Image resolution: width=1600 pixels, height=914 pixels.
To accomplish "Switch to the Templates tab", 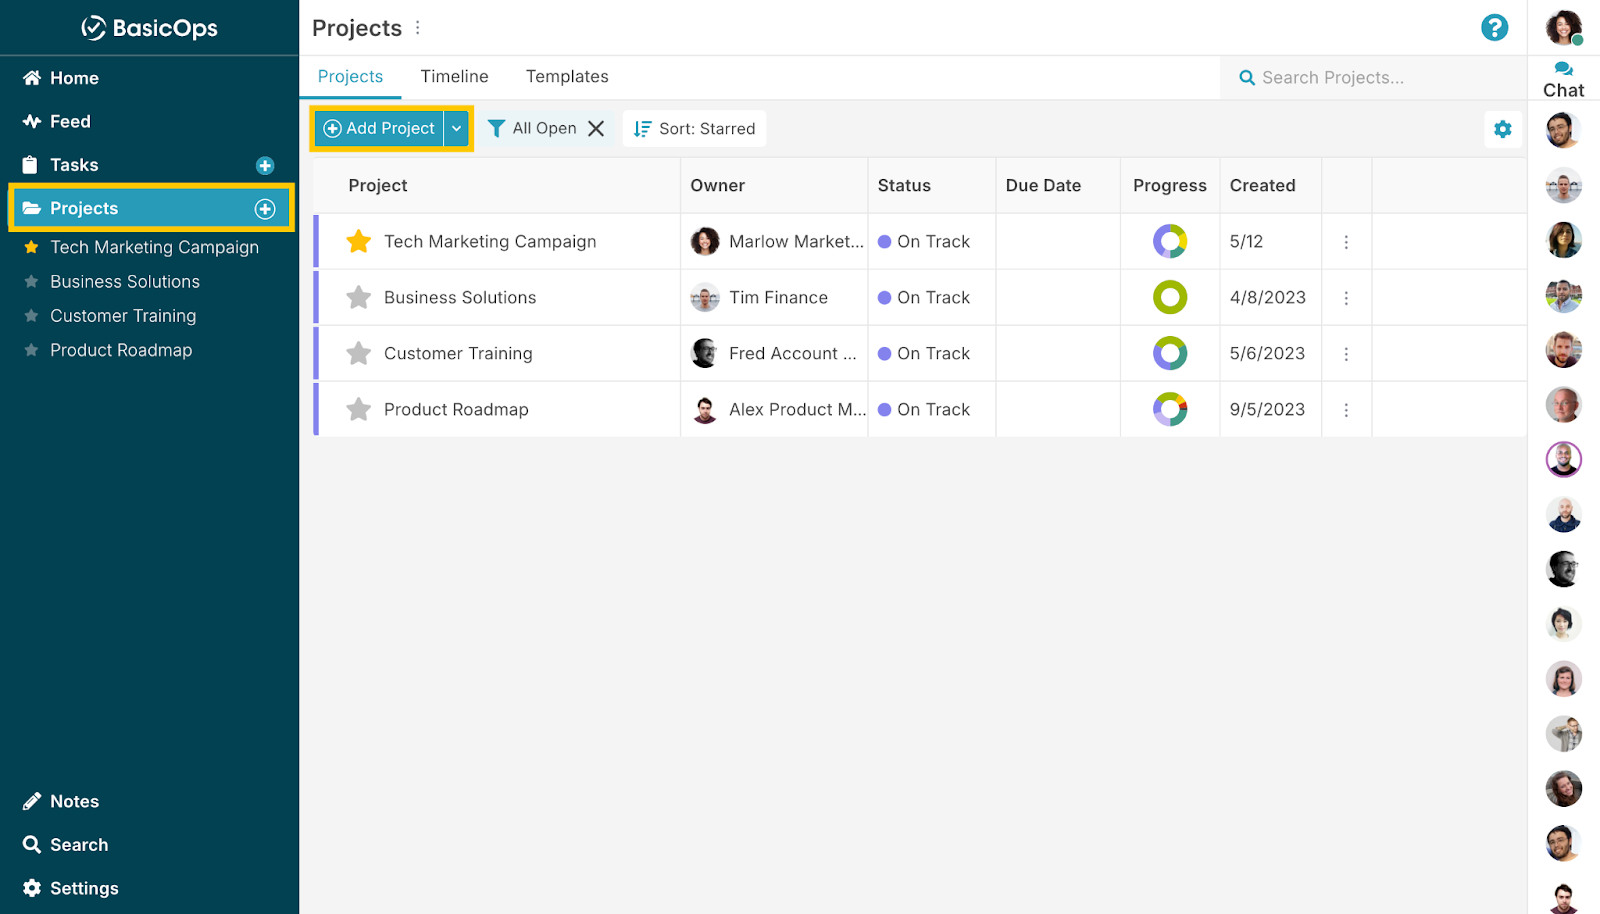I will point(566,76).
